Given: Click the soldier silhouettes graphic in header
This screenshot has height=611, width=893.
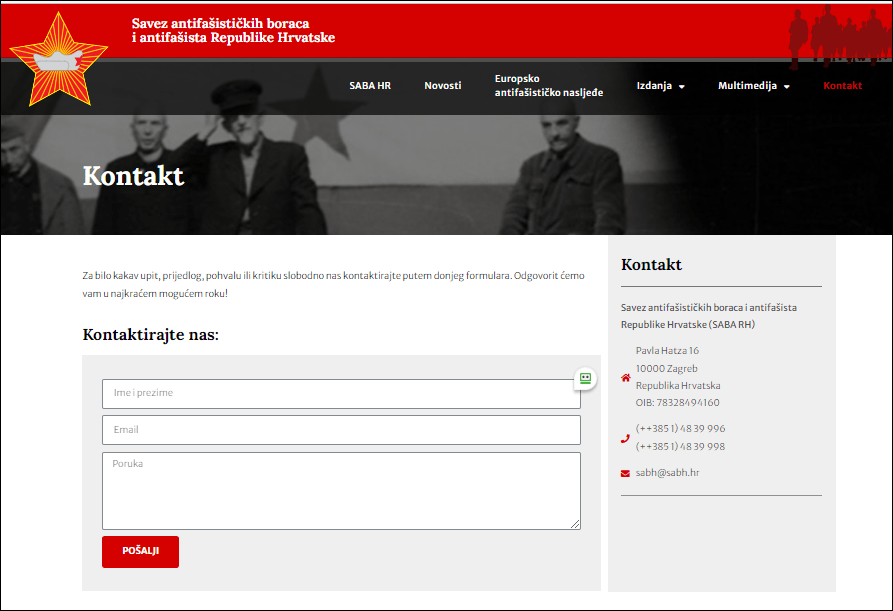Looking at the screenshot, I should click(x=836, y=32).
